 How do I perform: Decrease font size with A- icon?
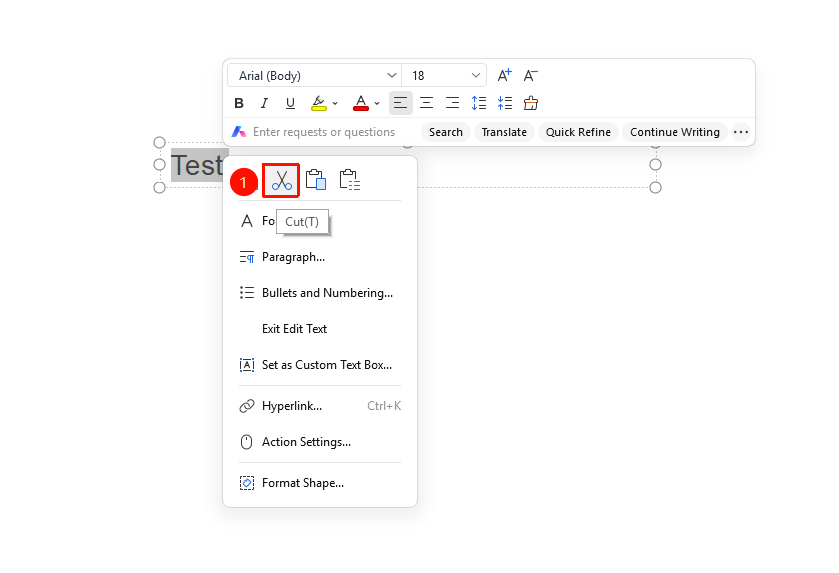click(x=530, y=75)
